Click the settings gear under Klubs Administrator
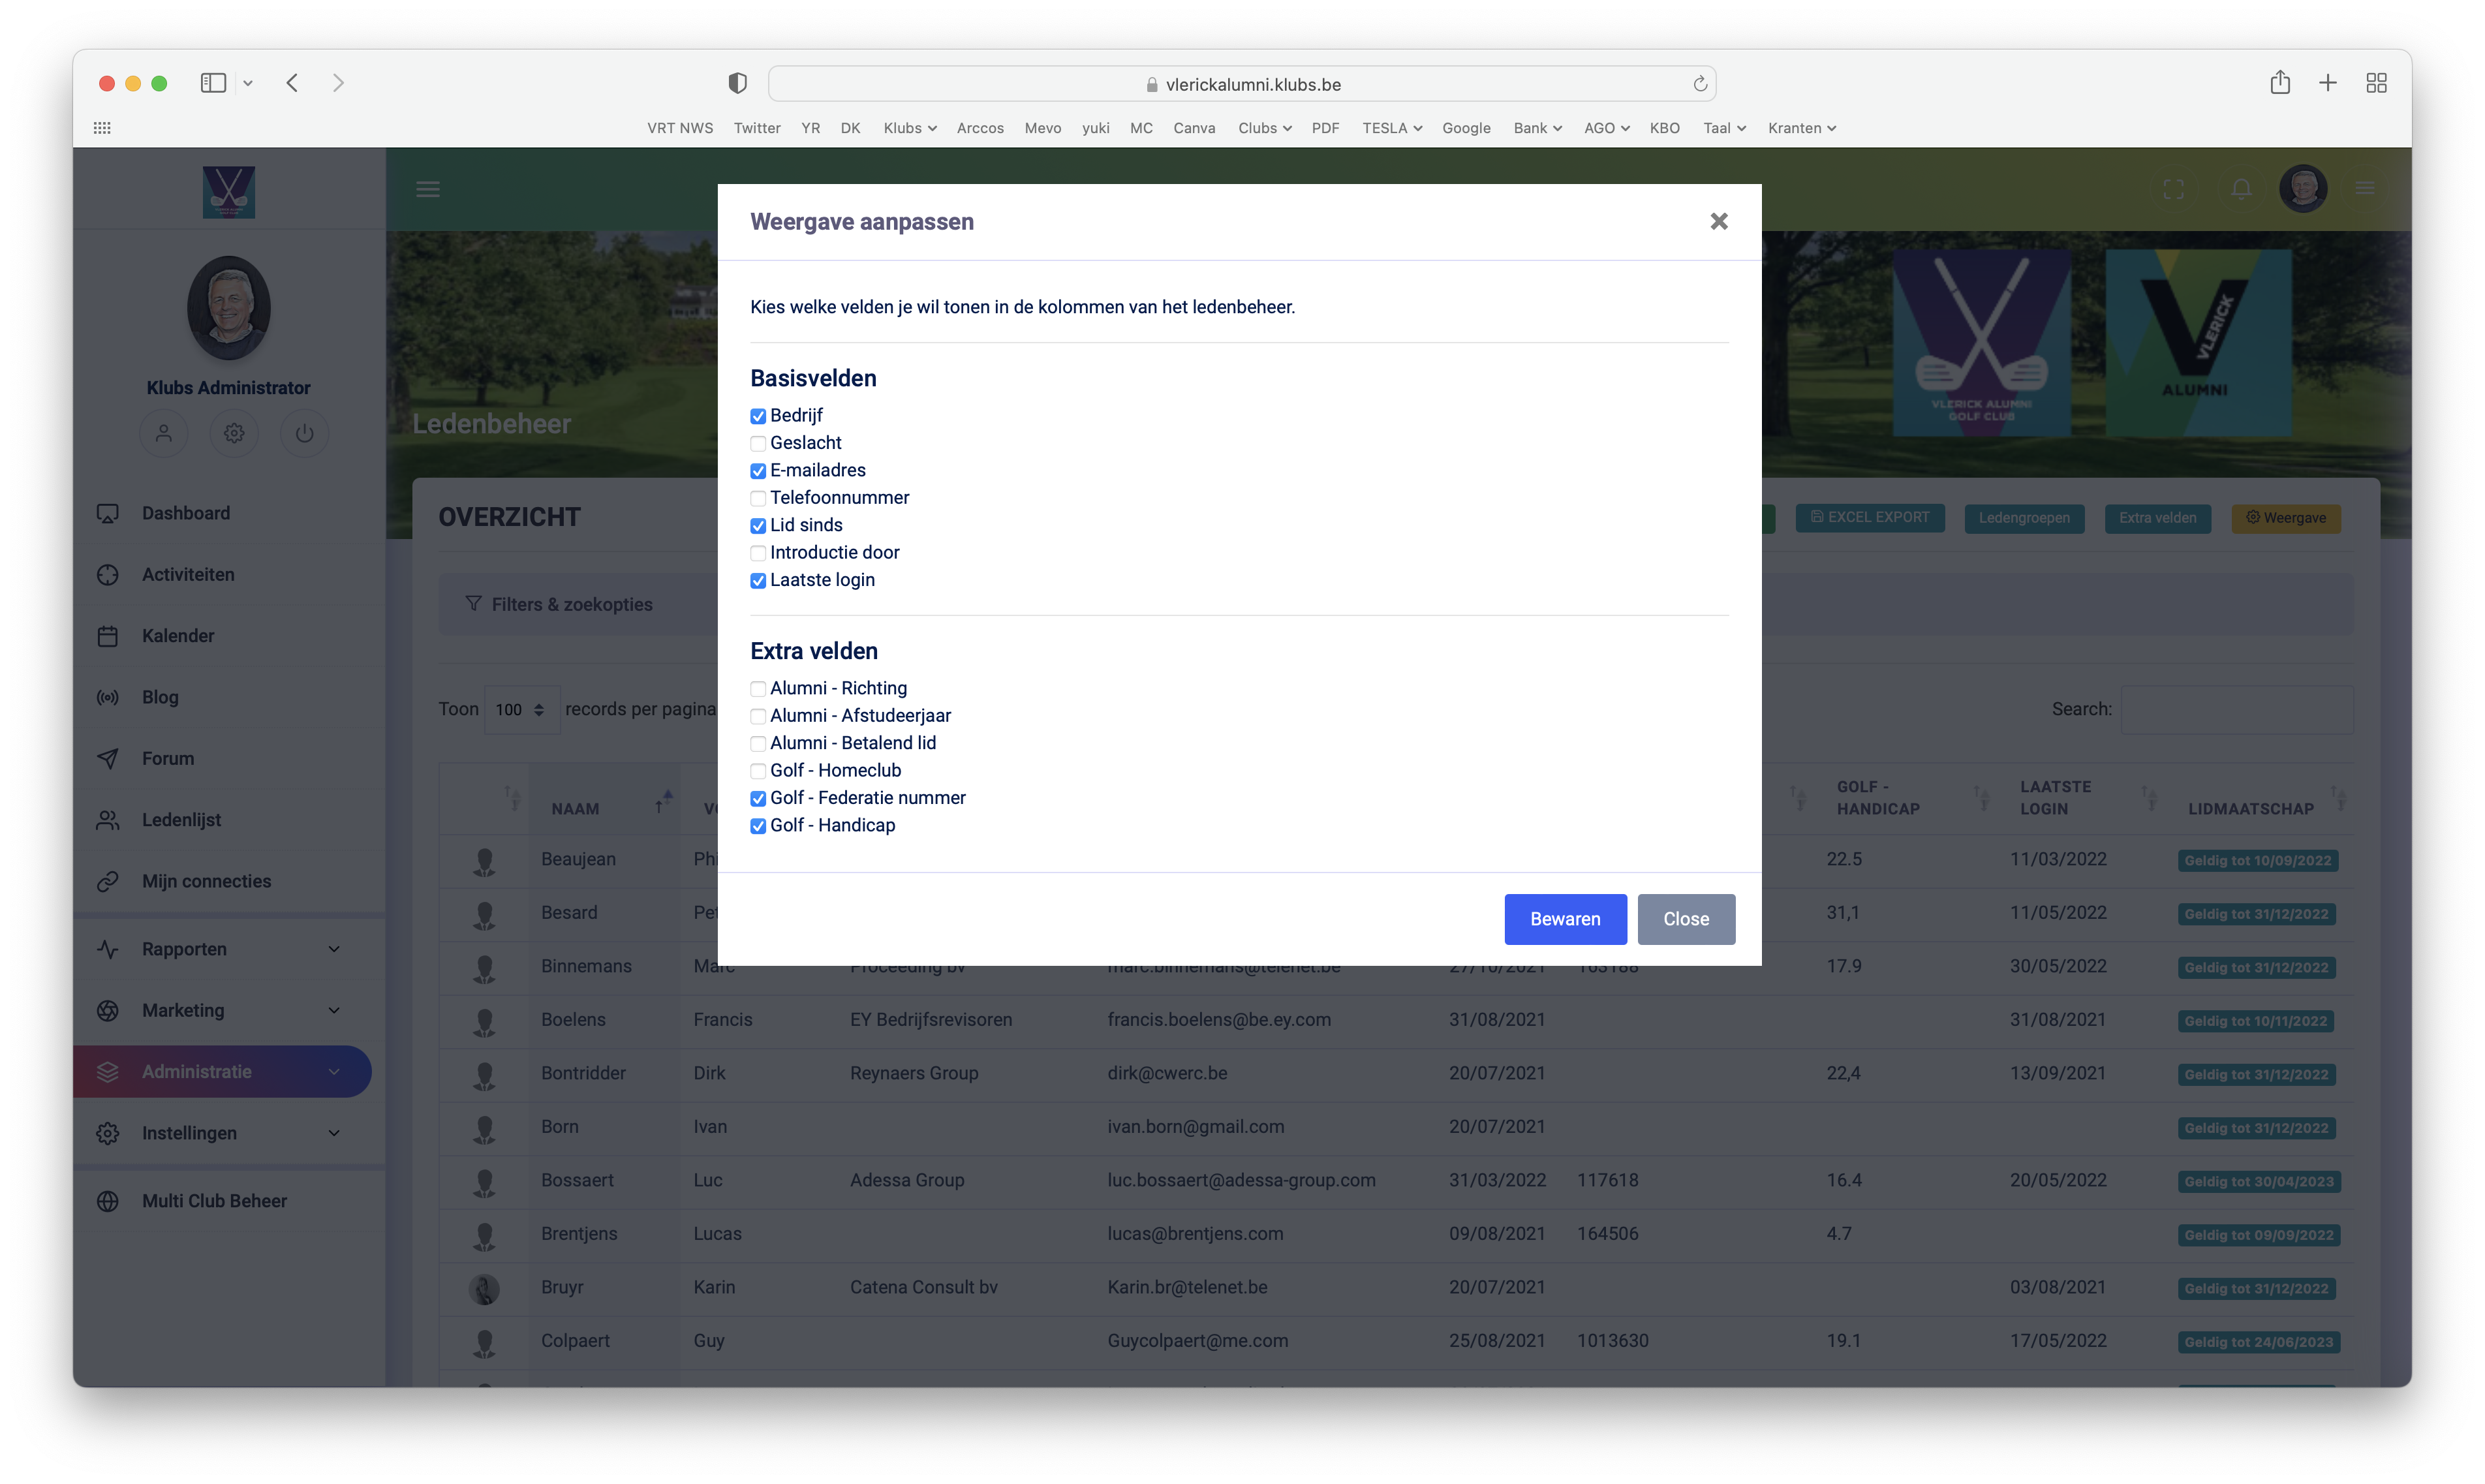 (234, 433)
